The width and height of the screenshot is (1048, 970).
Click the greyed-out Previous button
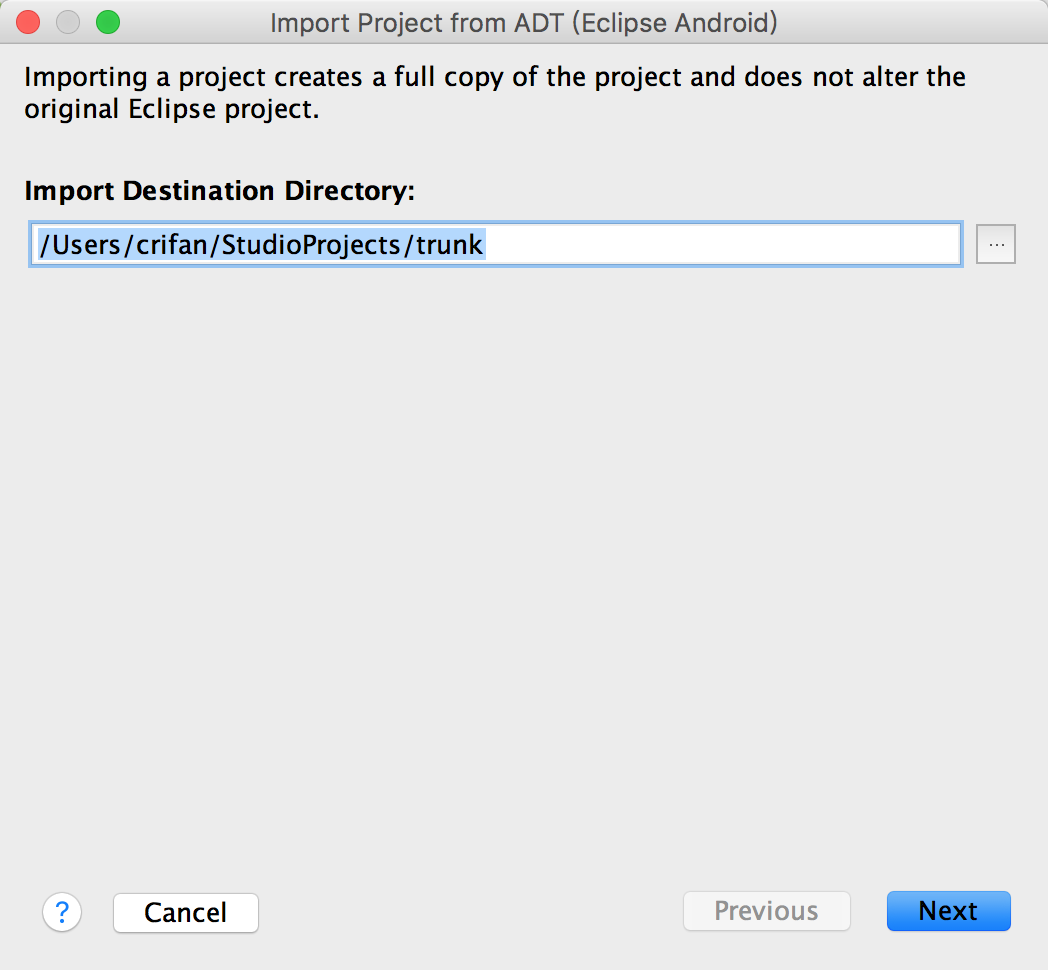[766, 911]
